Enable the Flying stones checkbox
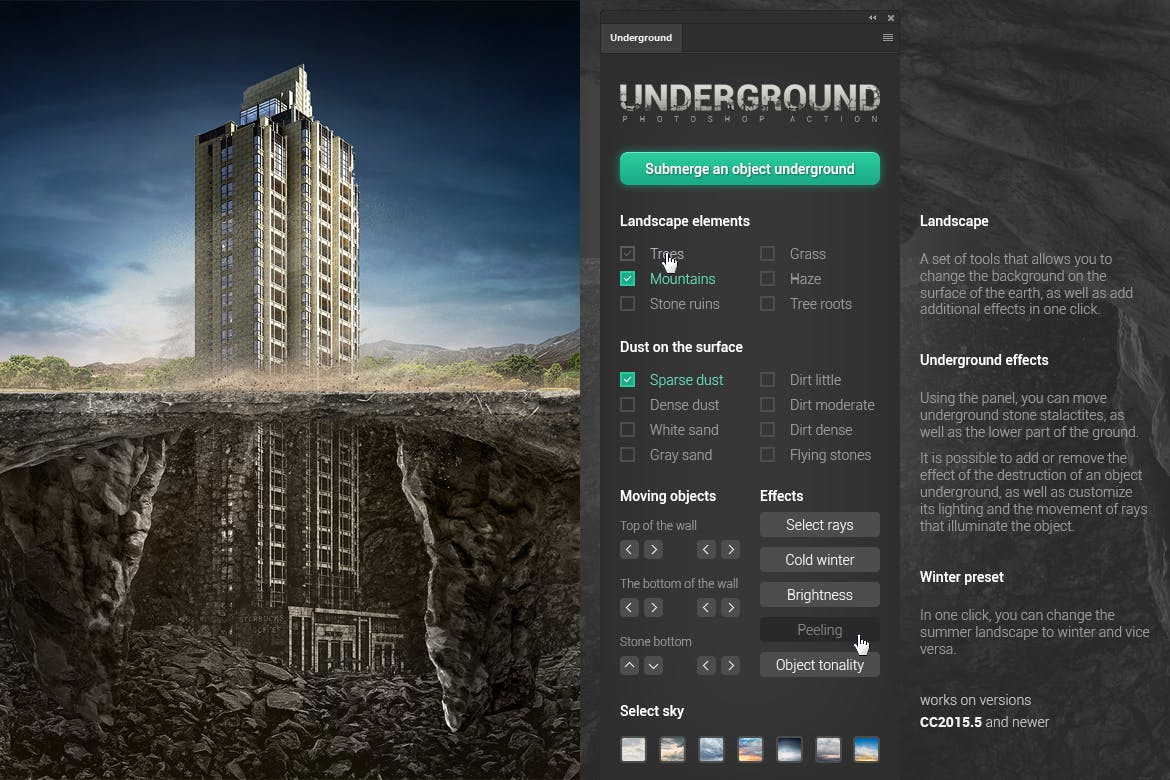The height and width of the screenshot is (780, 1170). [x=767, y=455]
